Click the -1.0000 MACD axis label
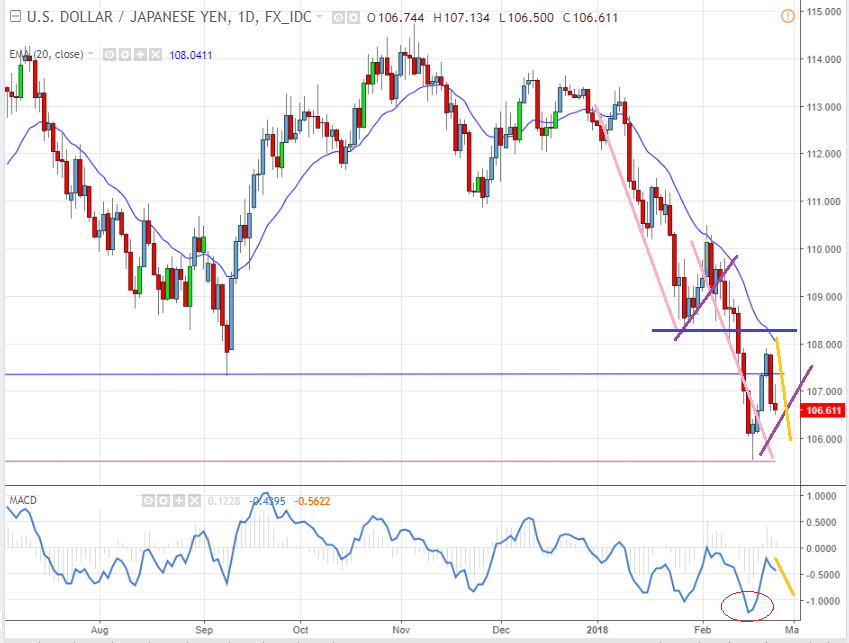Viewport: 849px width, 643px height. (822, 601)
